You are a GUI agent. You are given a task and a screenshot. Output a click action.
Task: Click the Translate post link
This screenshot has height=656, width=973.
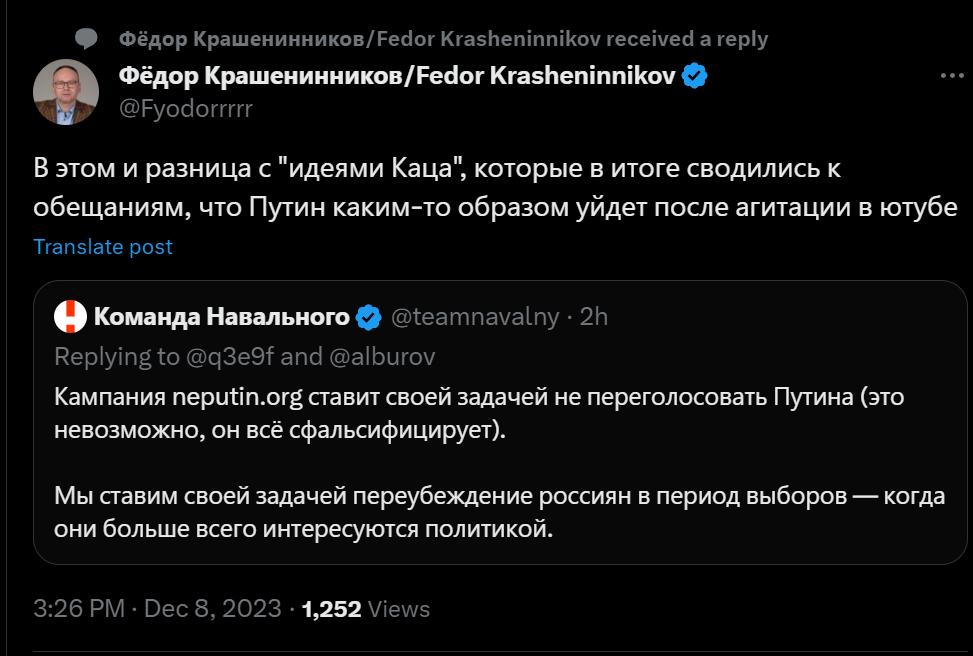point(103,246)
